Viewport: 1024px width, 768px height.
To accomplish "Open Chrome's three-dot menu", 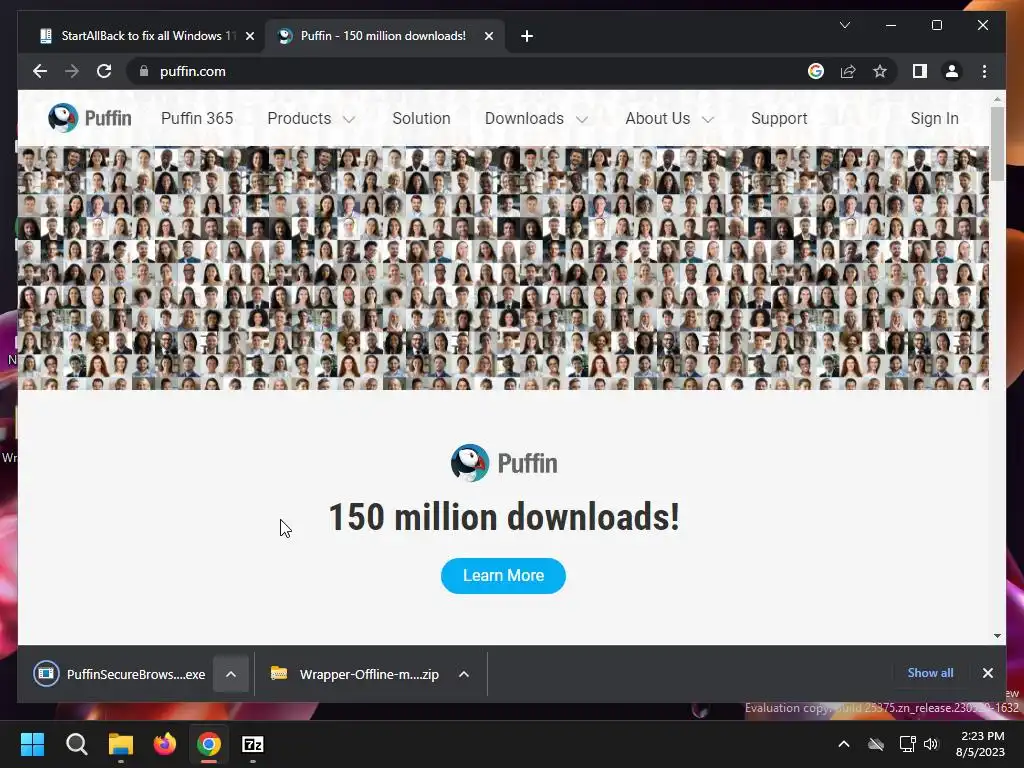I will click(984, 71).
